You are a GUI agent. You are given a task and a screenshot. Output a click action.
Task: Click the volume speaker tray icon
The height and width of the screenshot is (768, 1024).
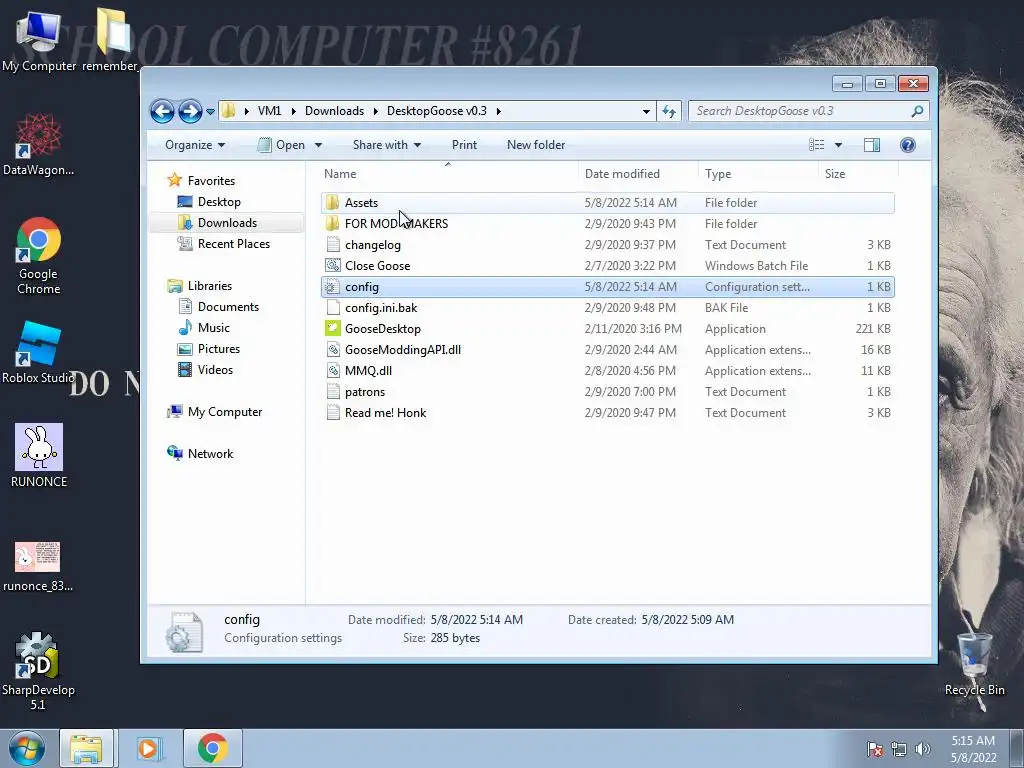(922, 749)
